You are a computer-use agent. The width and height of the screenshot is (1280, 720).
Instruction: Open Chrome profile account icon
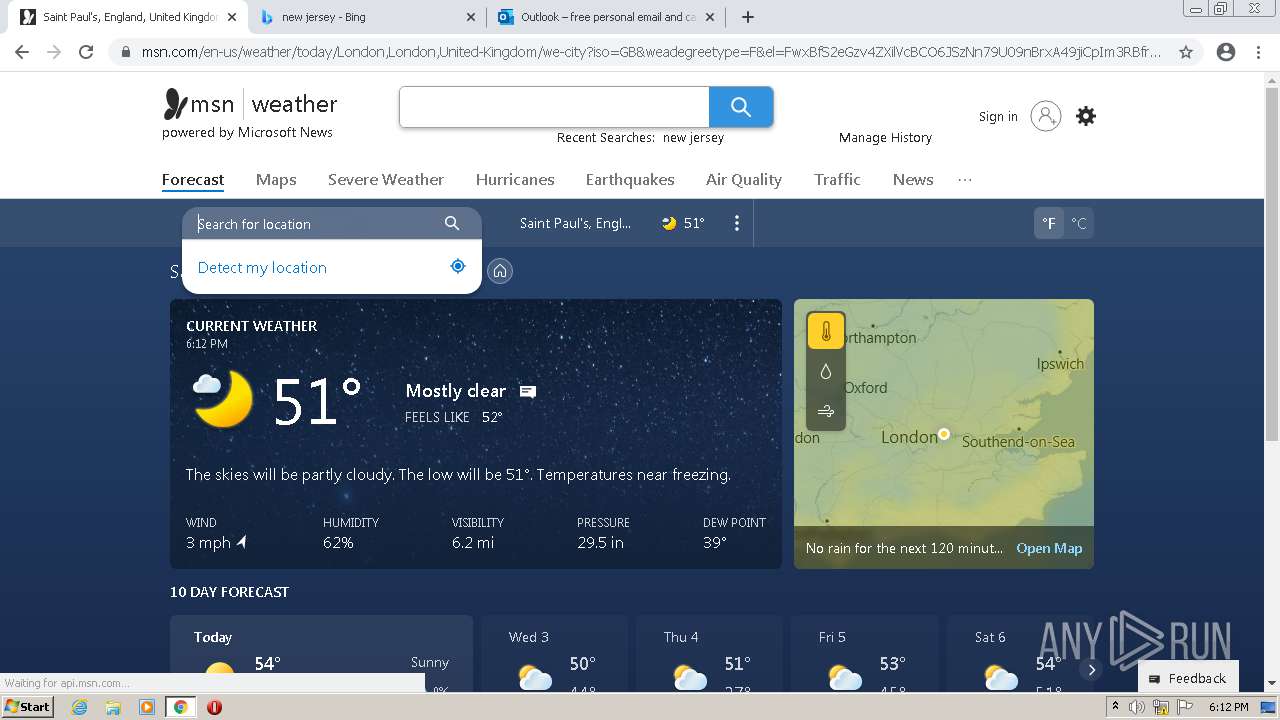coord(1226,52)
